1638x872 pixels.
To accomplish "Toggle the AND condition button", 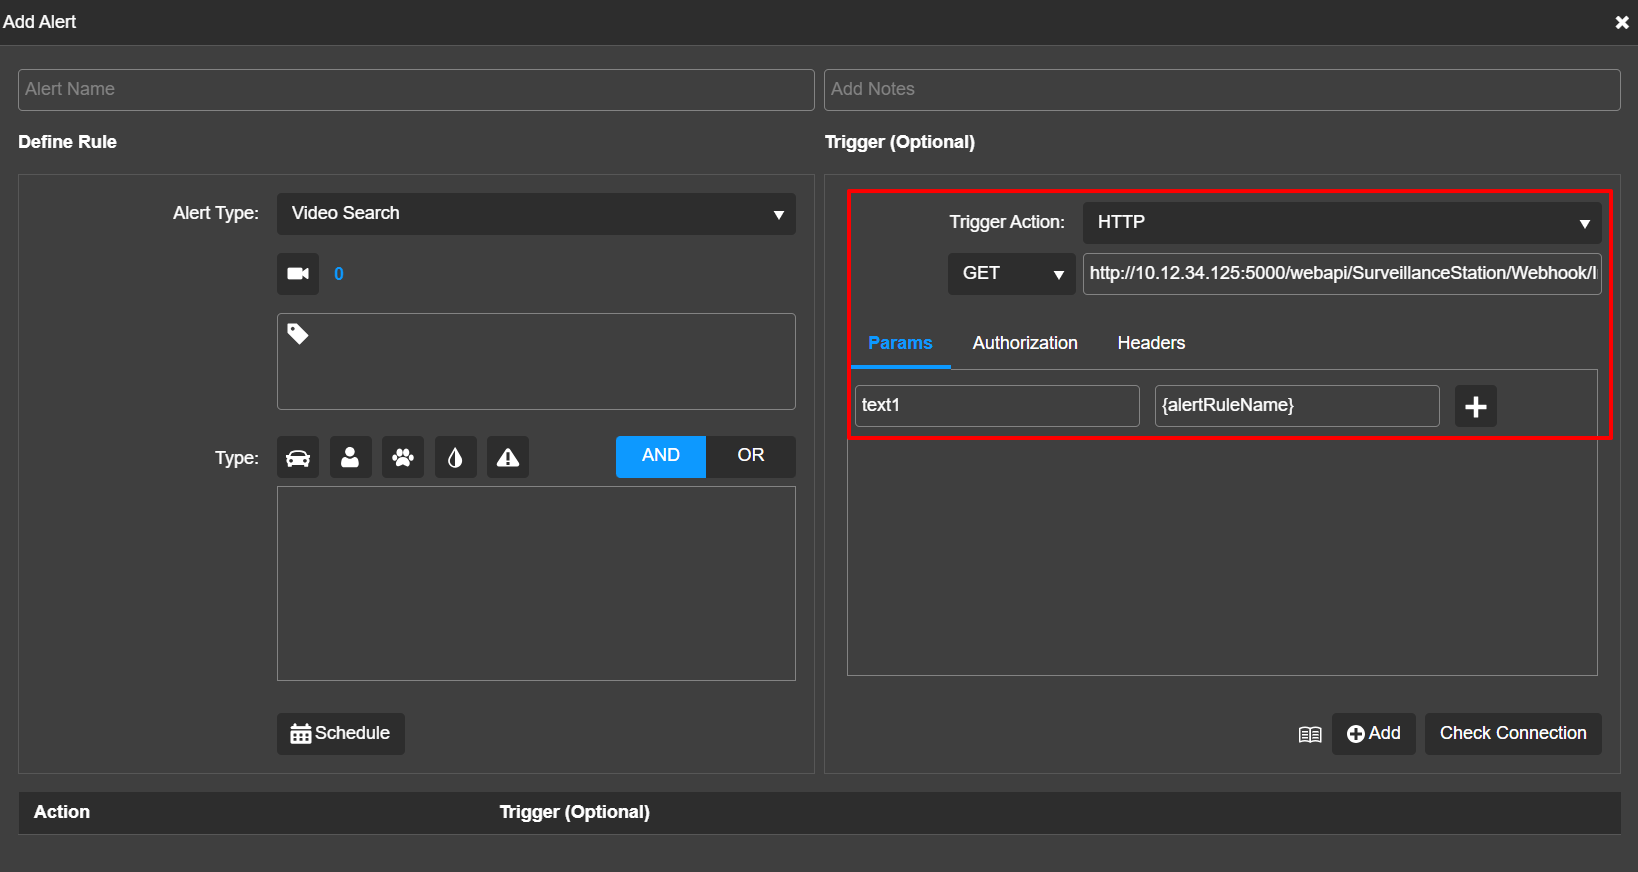I will pyautogui.click(x=661, y=456).
